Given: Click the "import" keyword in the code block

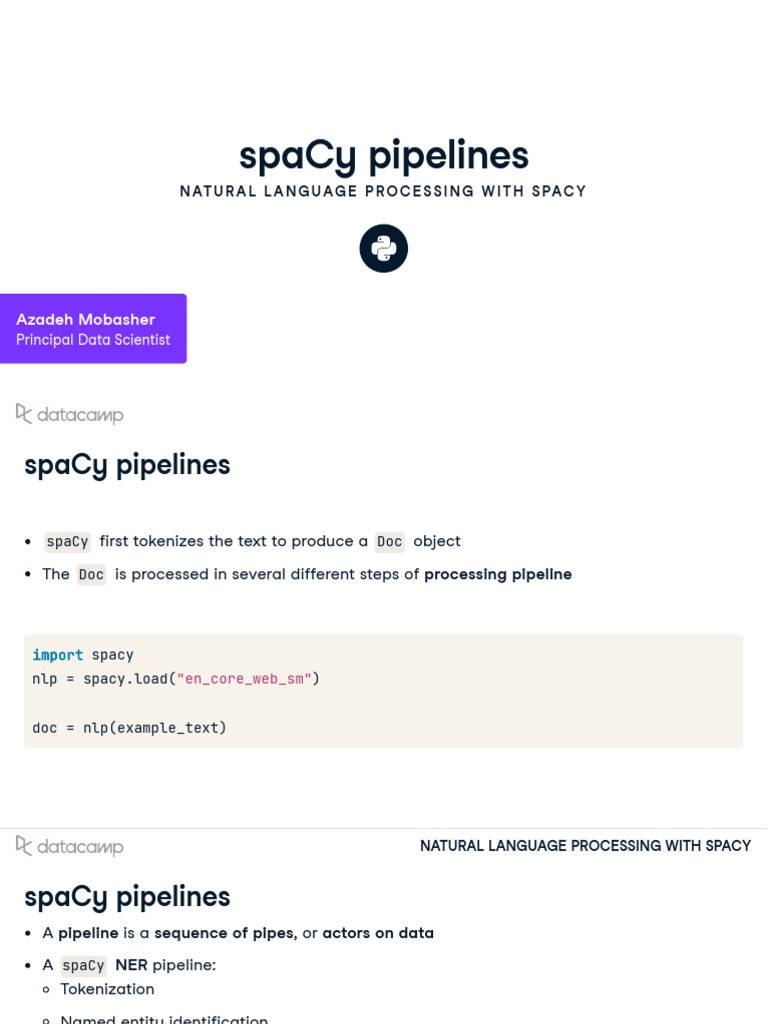Looking at the screenshot, I should tap(58, 655).
